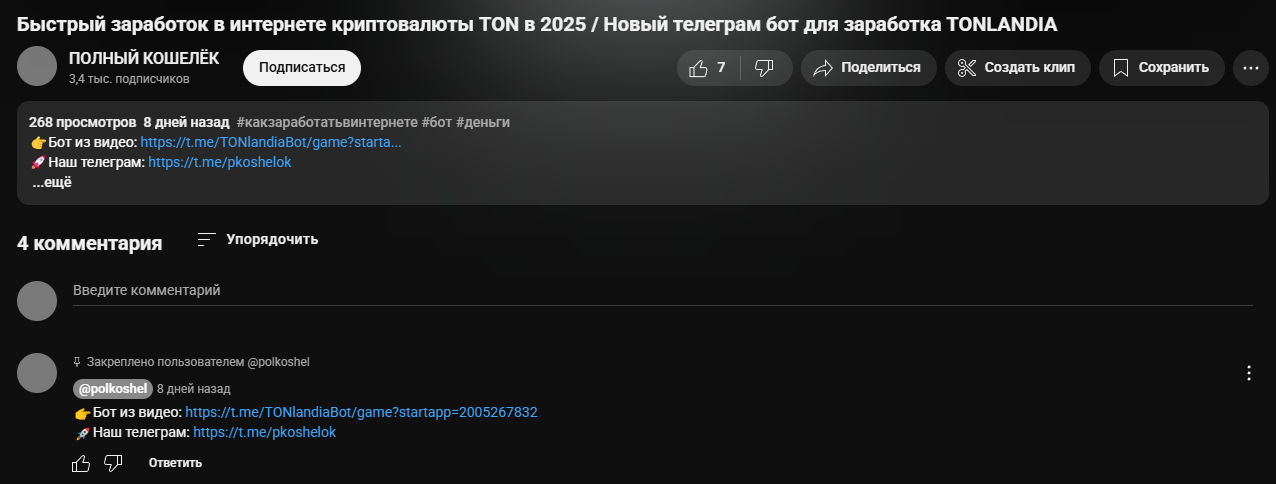The image size is (1276, 484).
Task: Expand the description with ...ещё
Action: [x=52, y=182]
